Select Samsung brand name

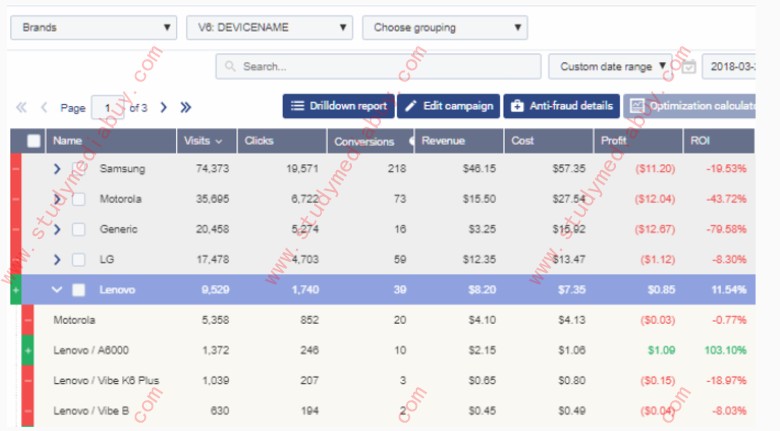pos(122,169)
